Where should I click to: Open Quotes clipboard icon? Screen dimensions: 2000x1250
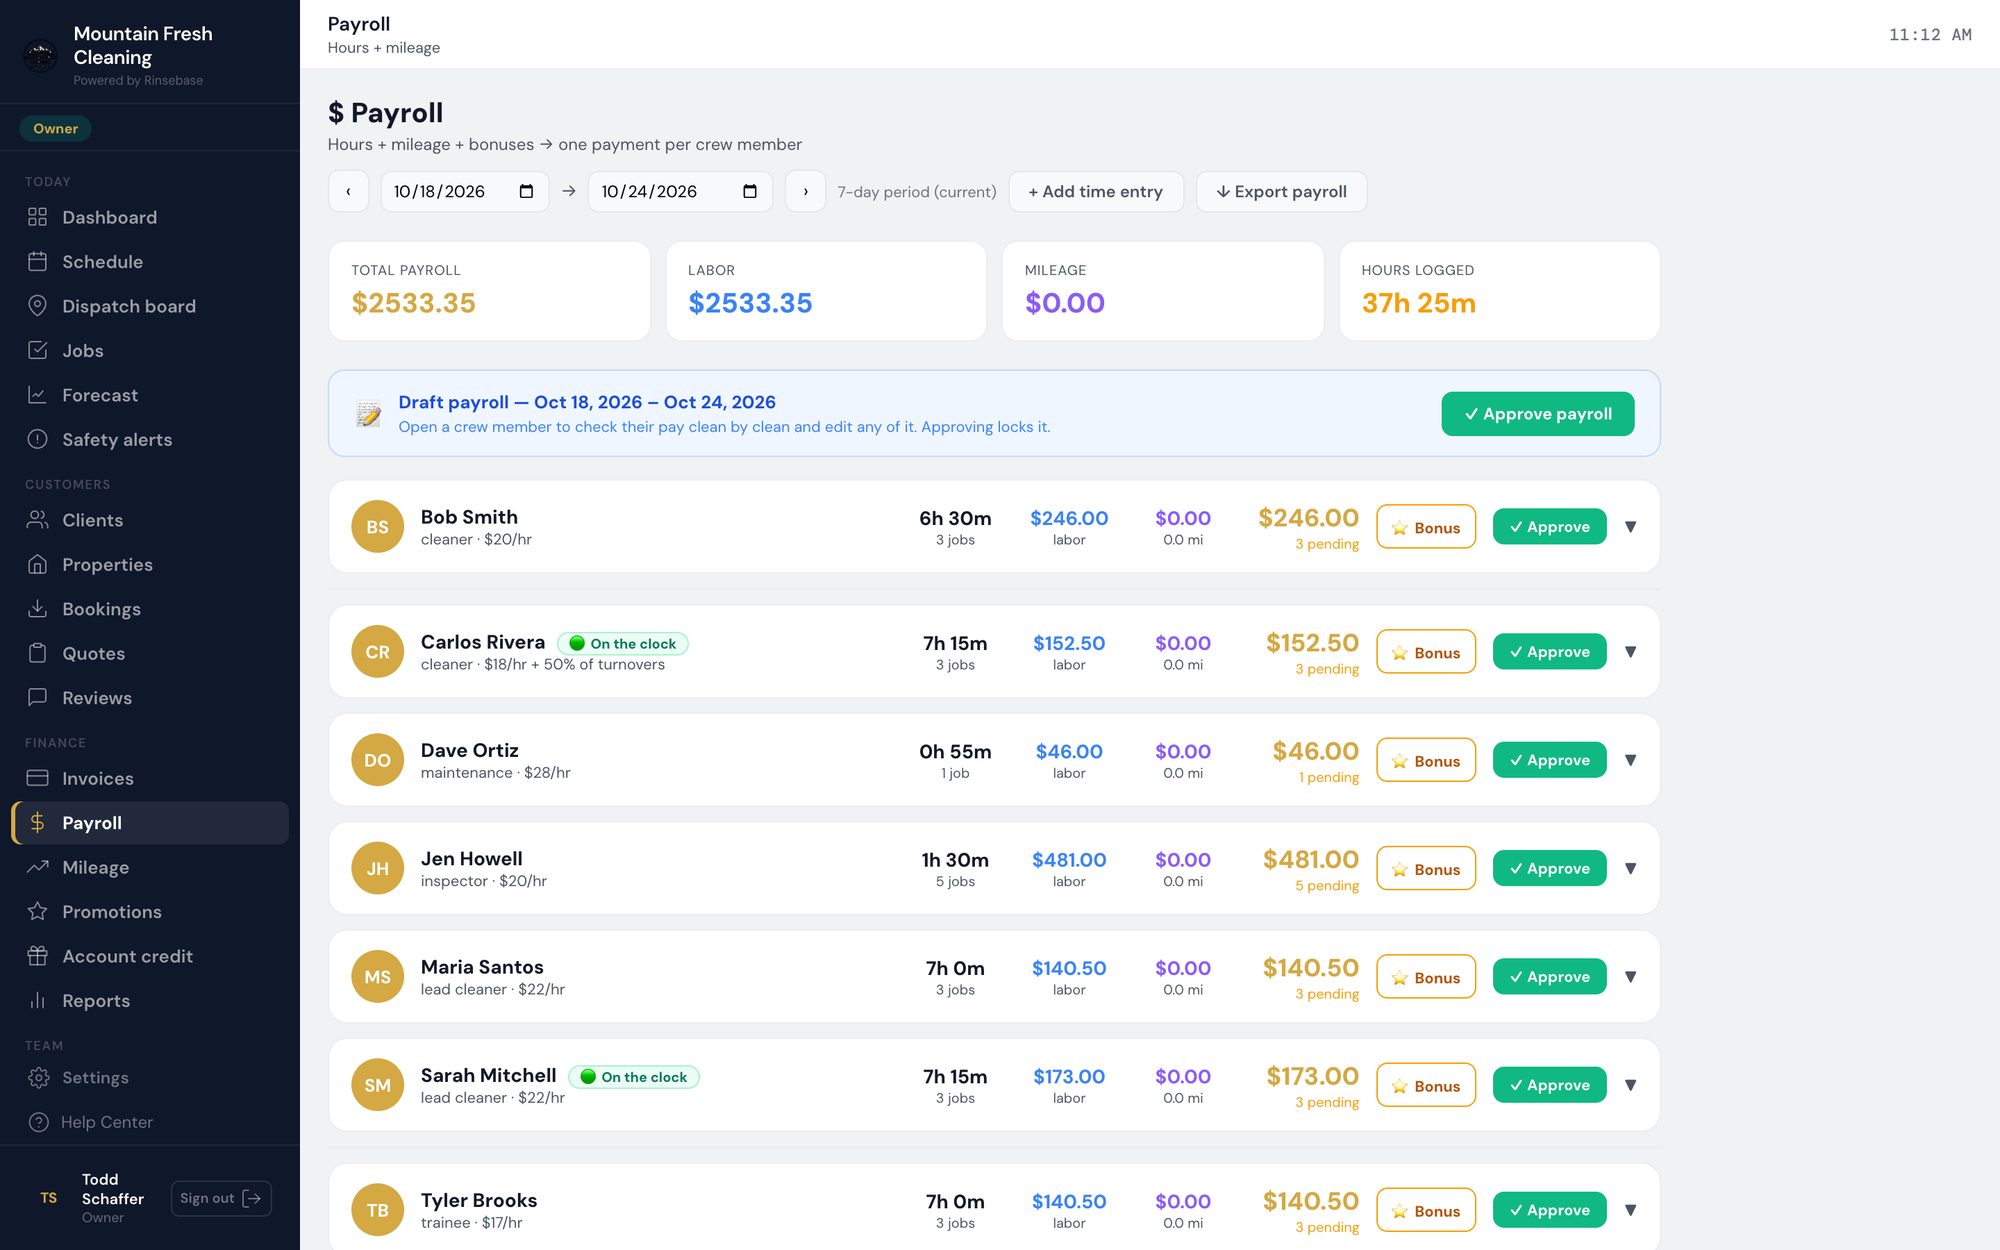point(38,654)
